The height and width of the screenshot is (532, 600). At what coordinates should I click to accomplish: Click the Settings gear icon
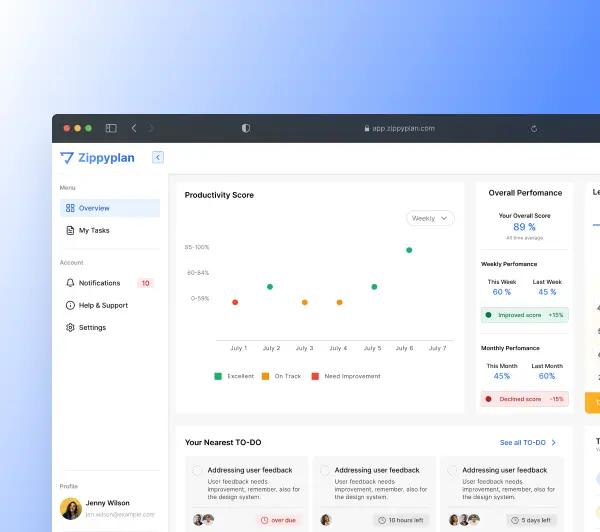coord(70,327)
